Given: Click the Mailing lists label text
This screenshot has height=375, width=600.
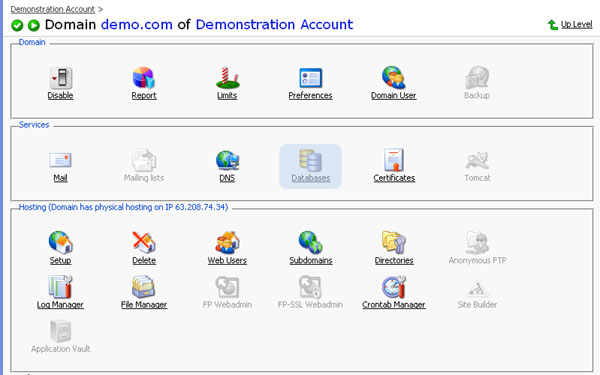Looking at the screenshot, I should pos(144,178).
